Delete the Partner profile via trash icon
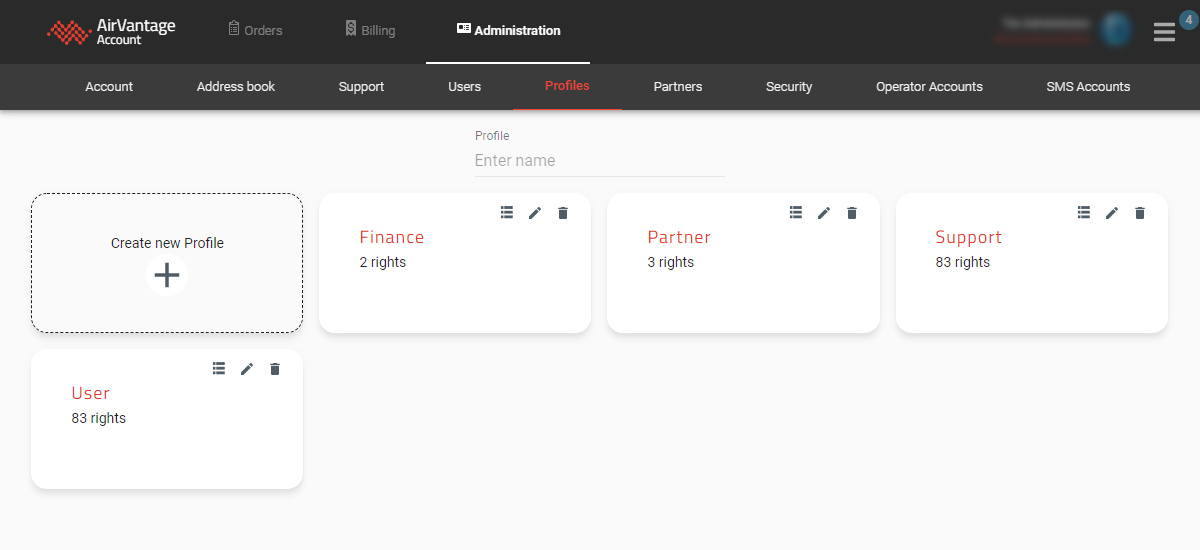1200x550 pixels. click(x=852, y=213)
